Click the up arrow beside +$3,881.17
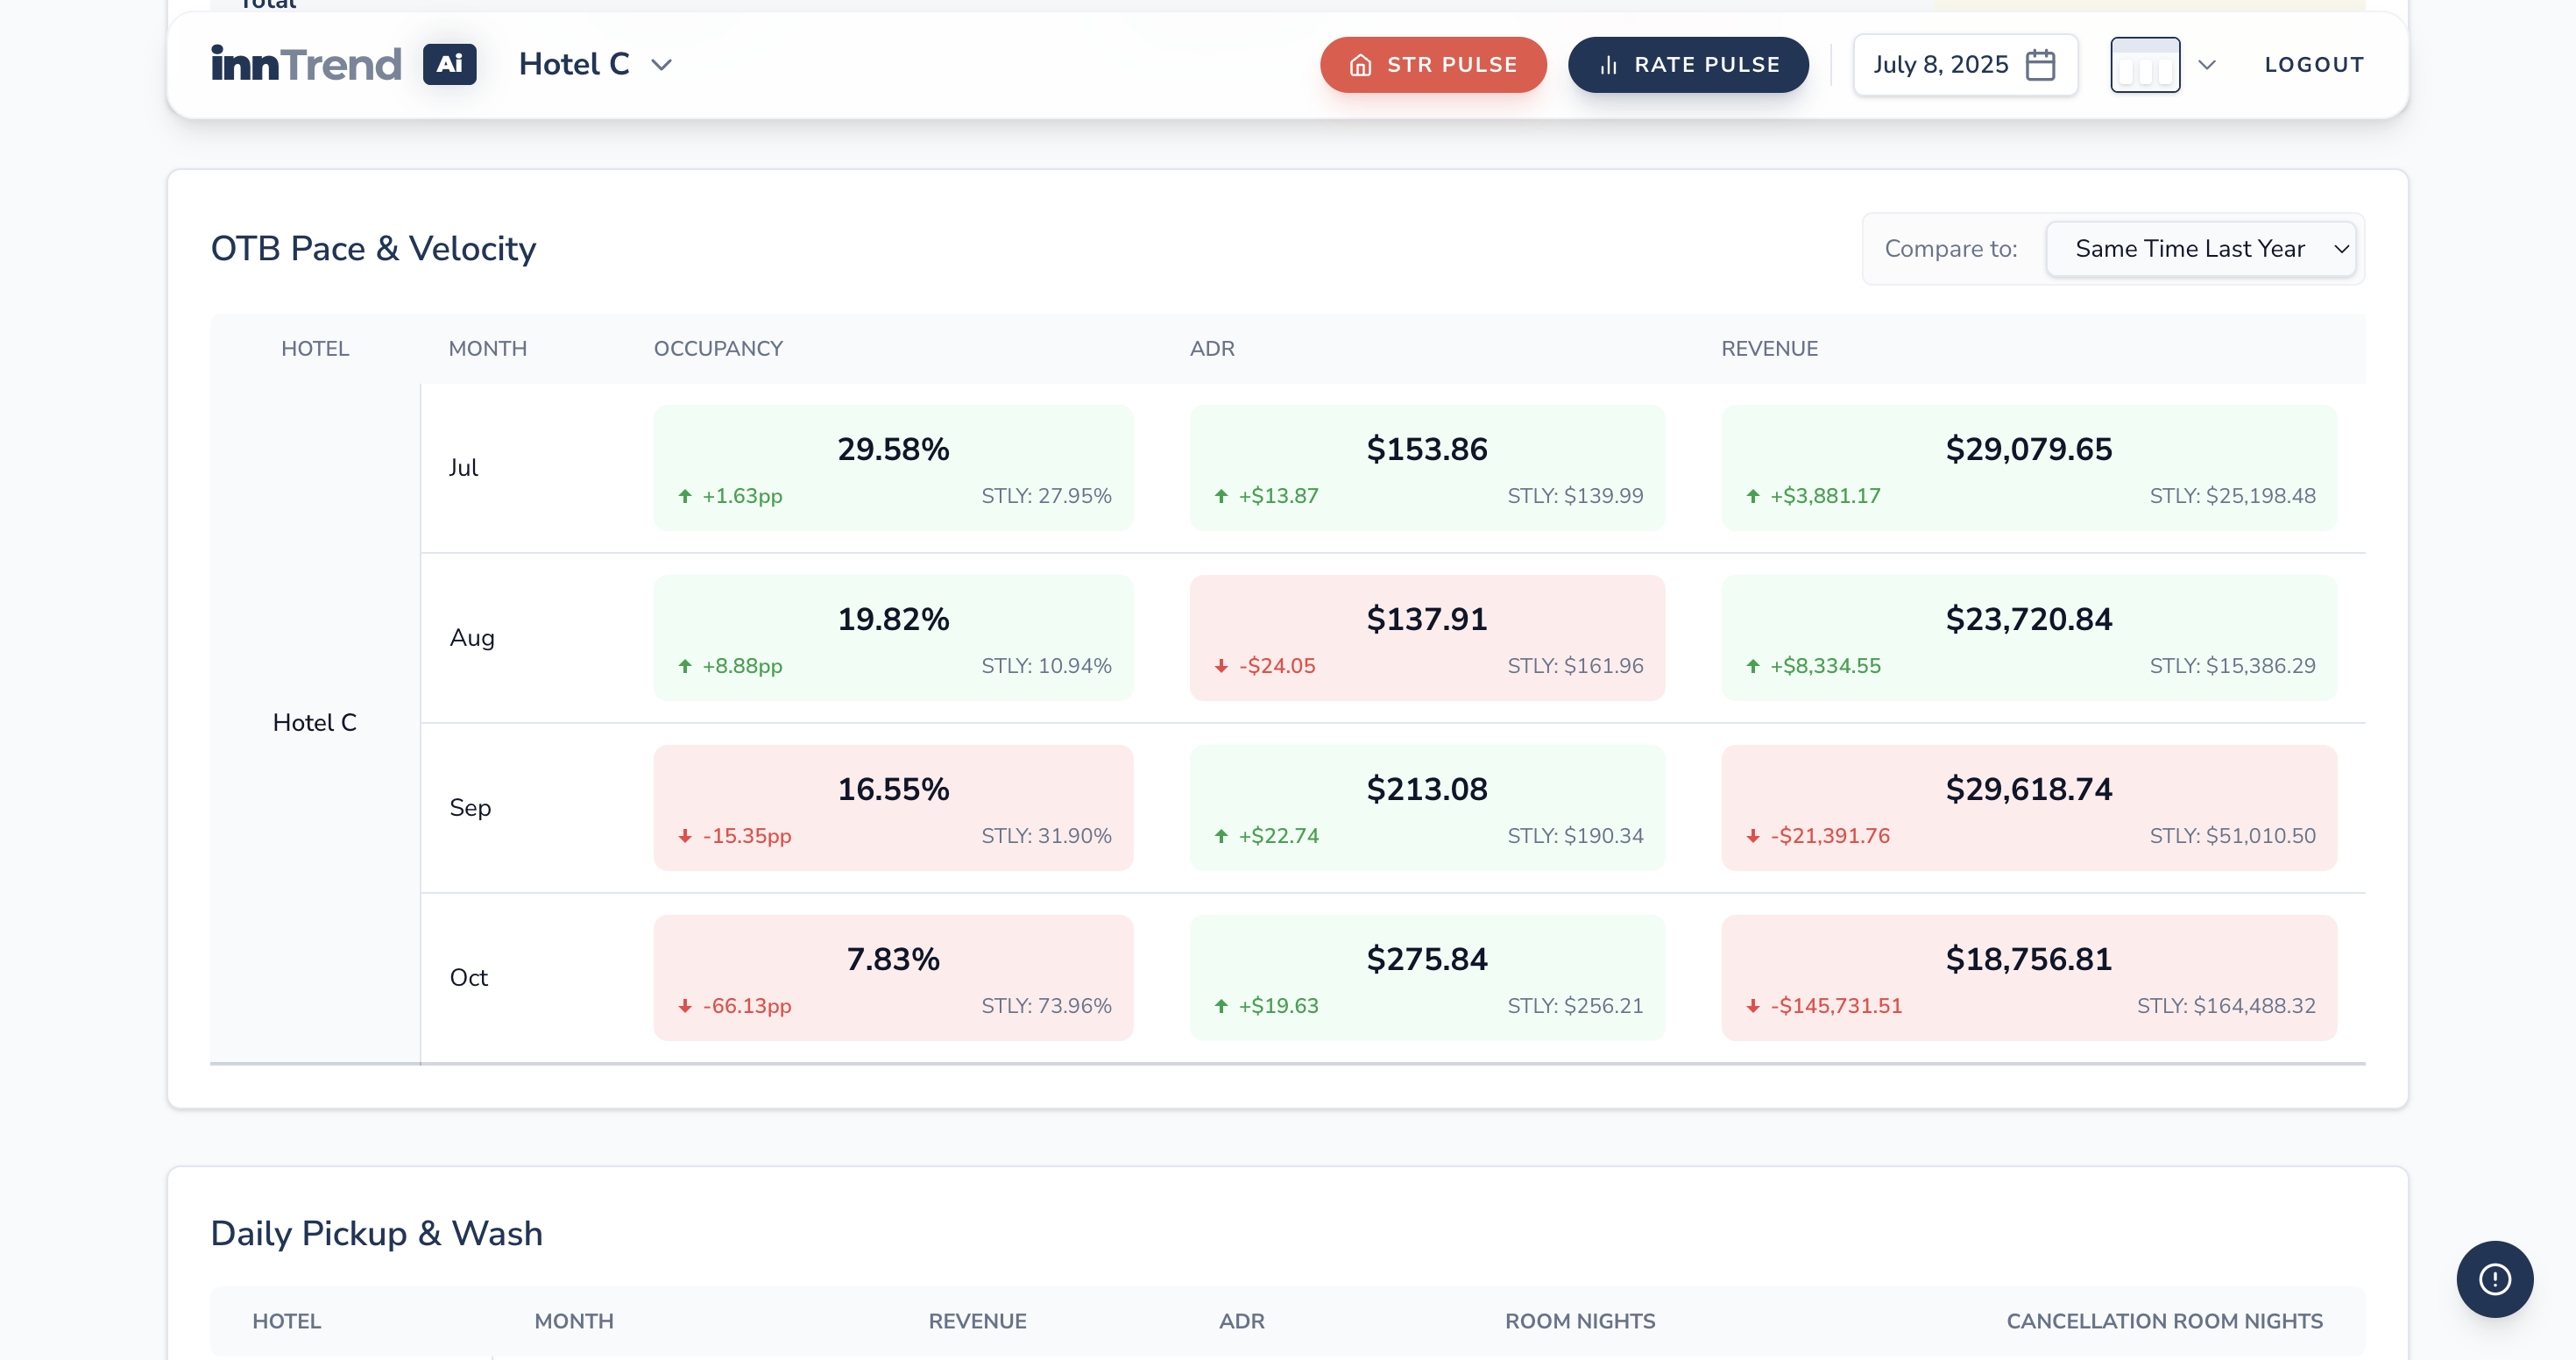The width and height of the screenshot is (2576, 1360). [x=1753, y=496]
